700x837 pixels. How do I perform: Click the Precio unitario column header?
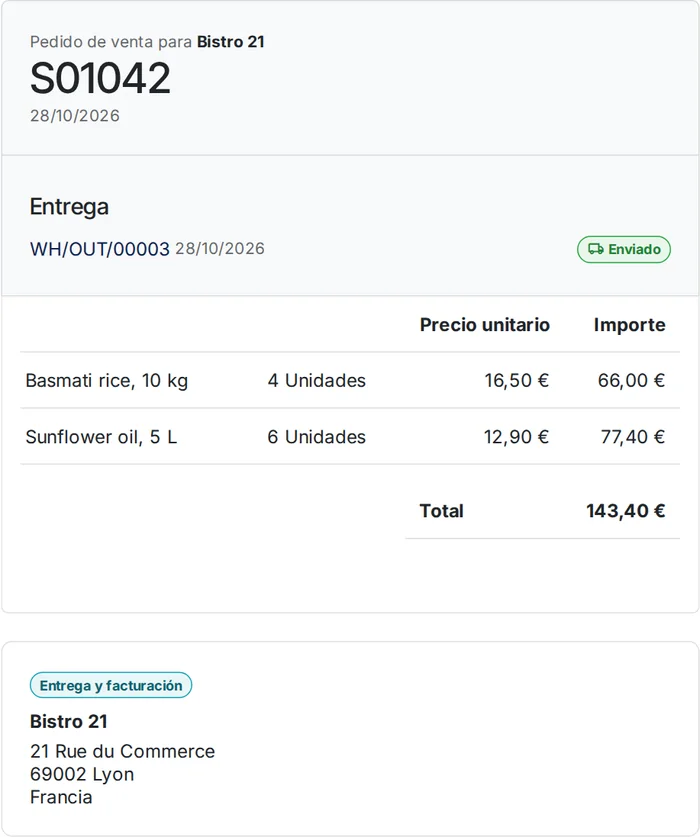pos(484,325)
